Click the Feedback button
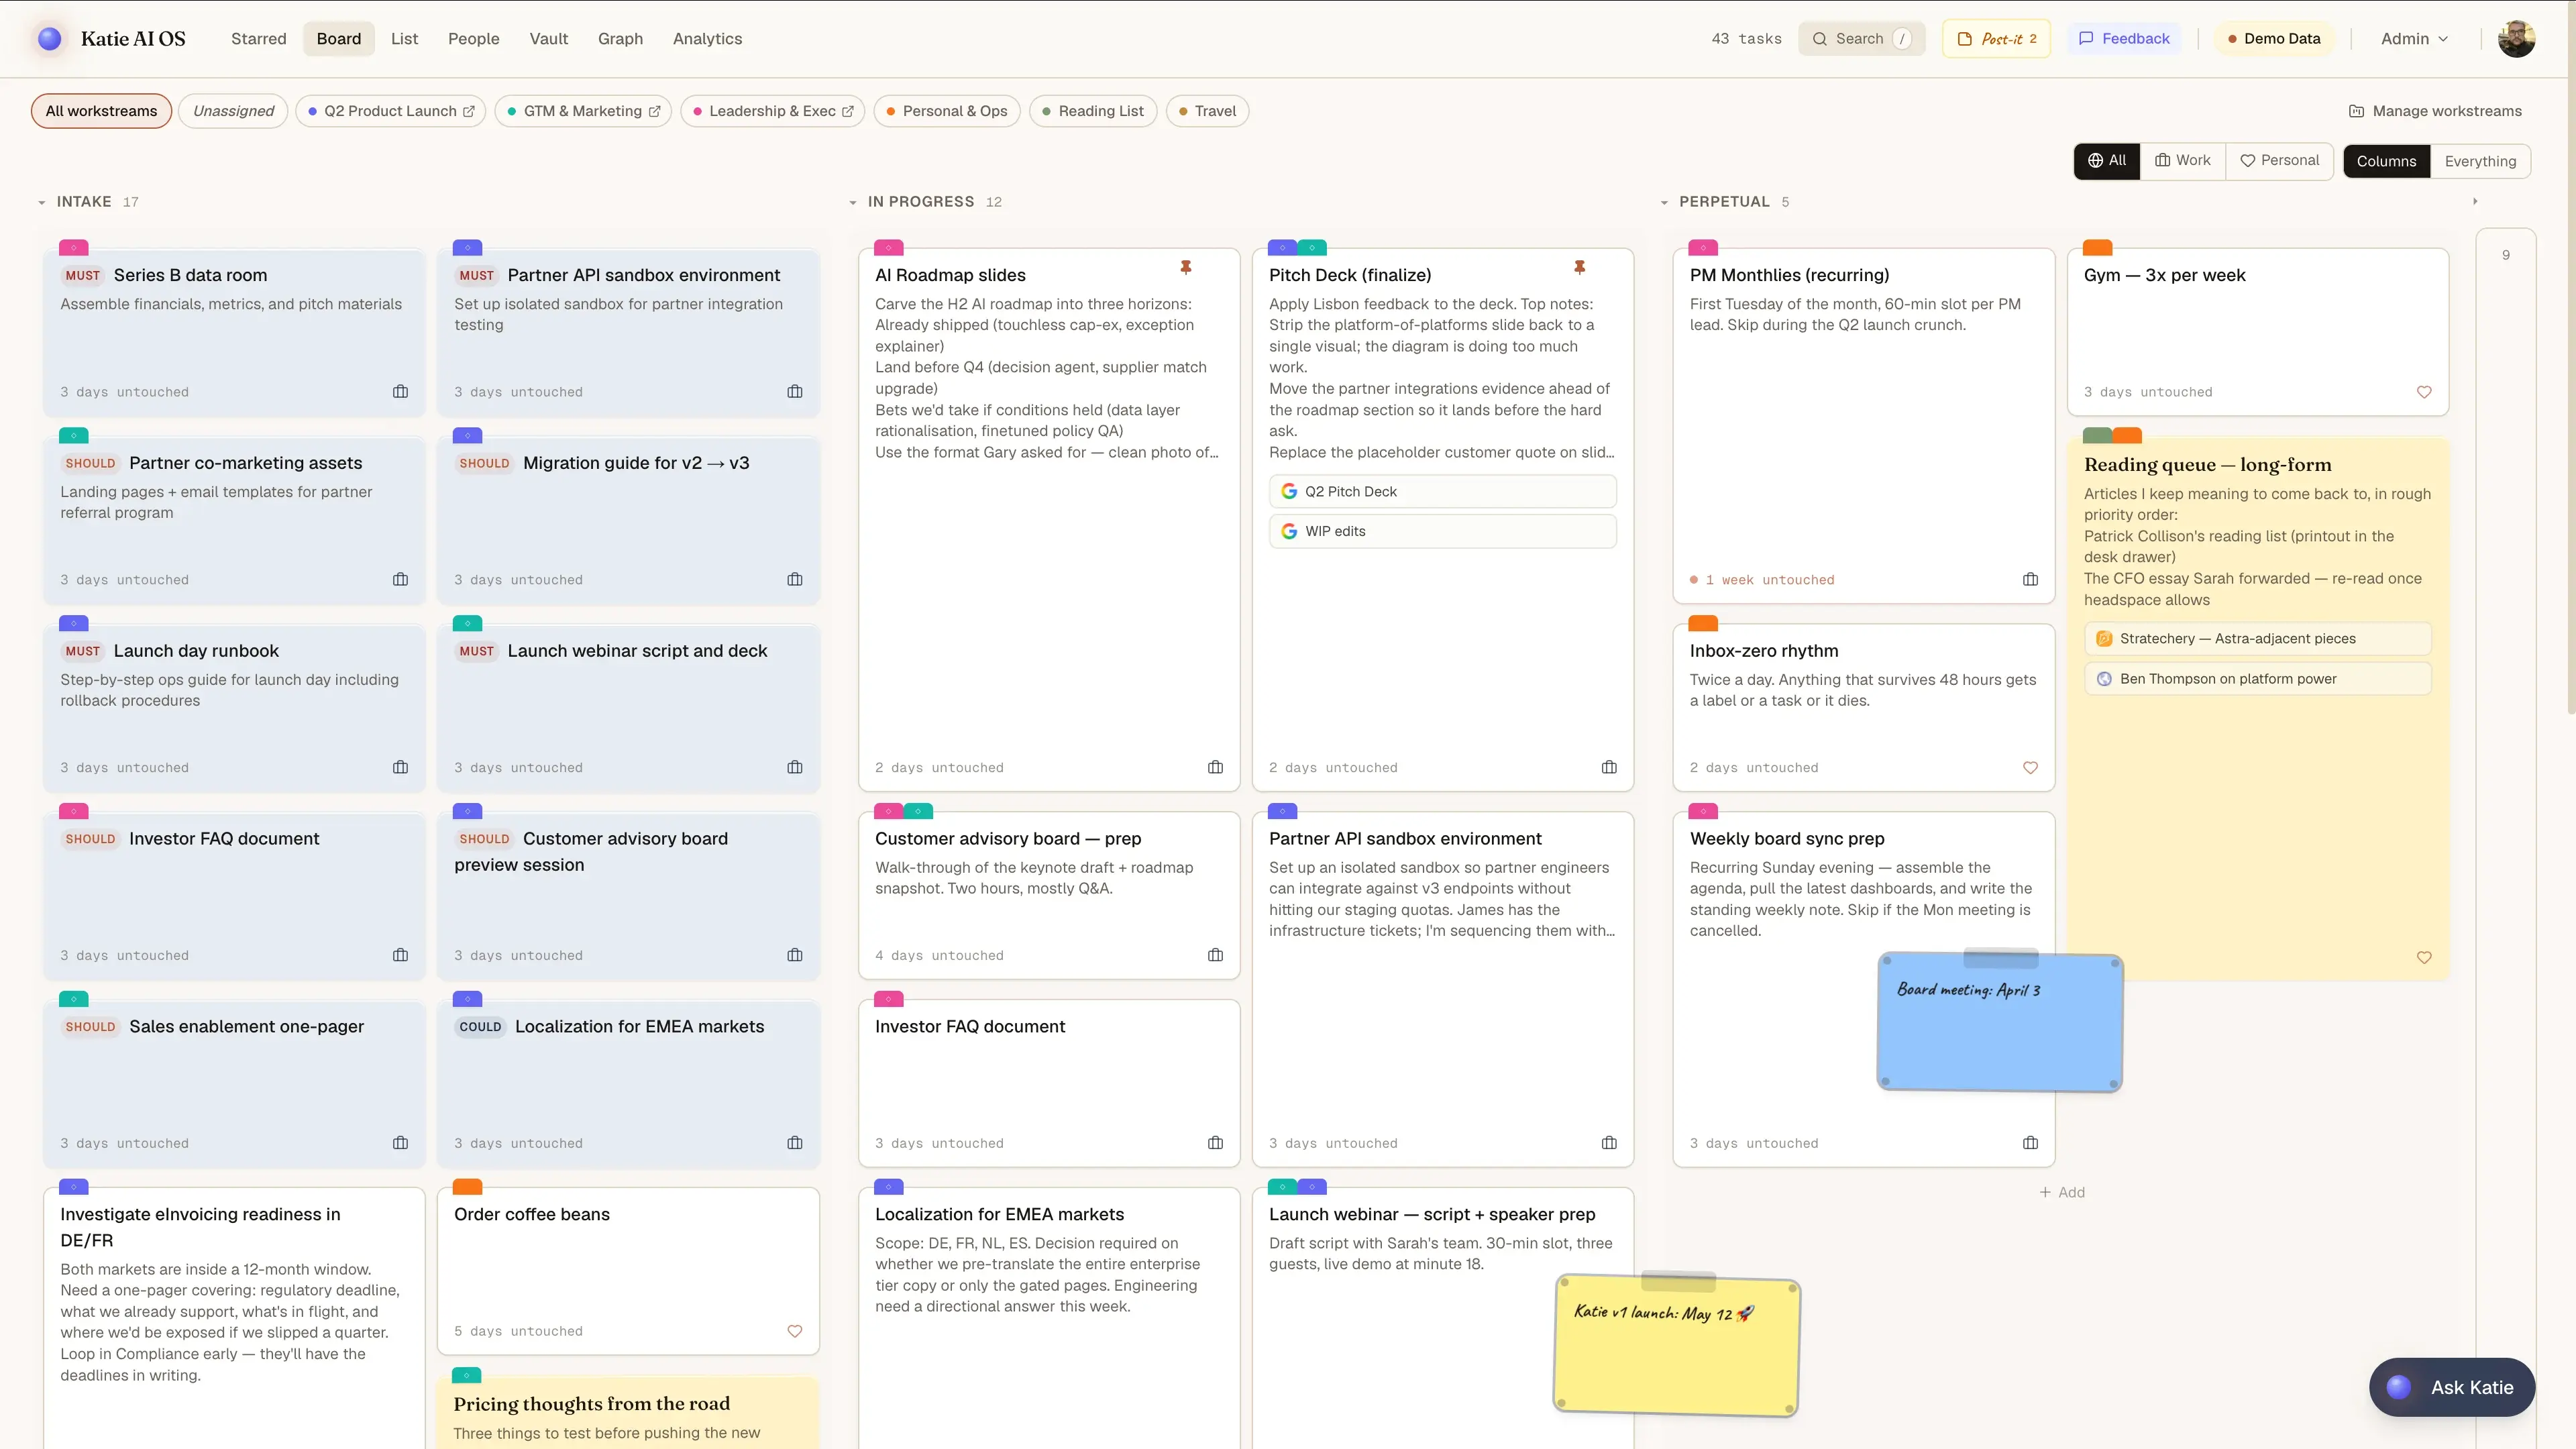Image resolution: width=2576 pixels, height=1449 pixels. point(2124,39)
